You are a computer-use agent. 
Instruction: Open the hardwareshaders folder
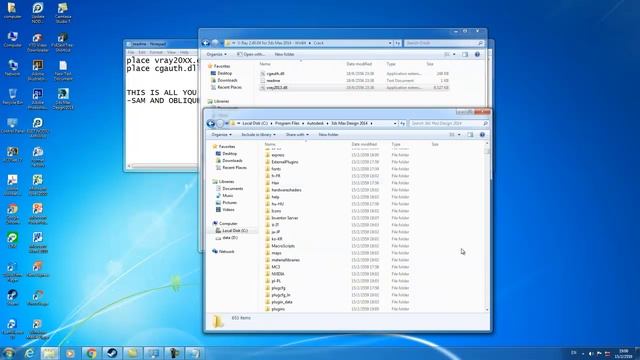click(286, 190)
